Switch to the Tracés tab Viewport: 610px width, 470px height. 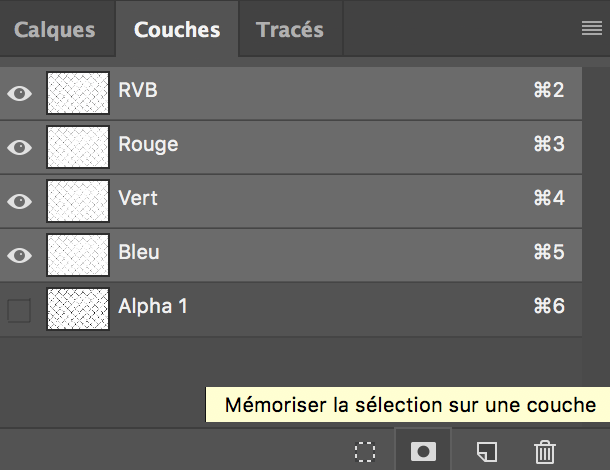click(x=290, y=29)
